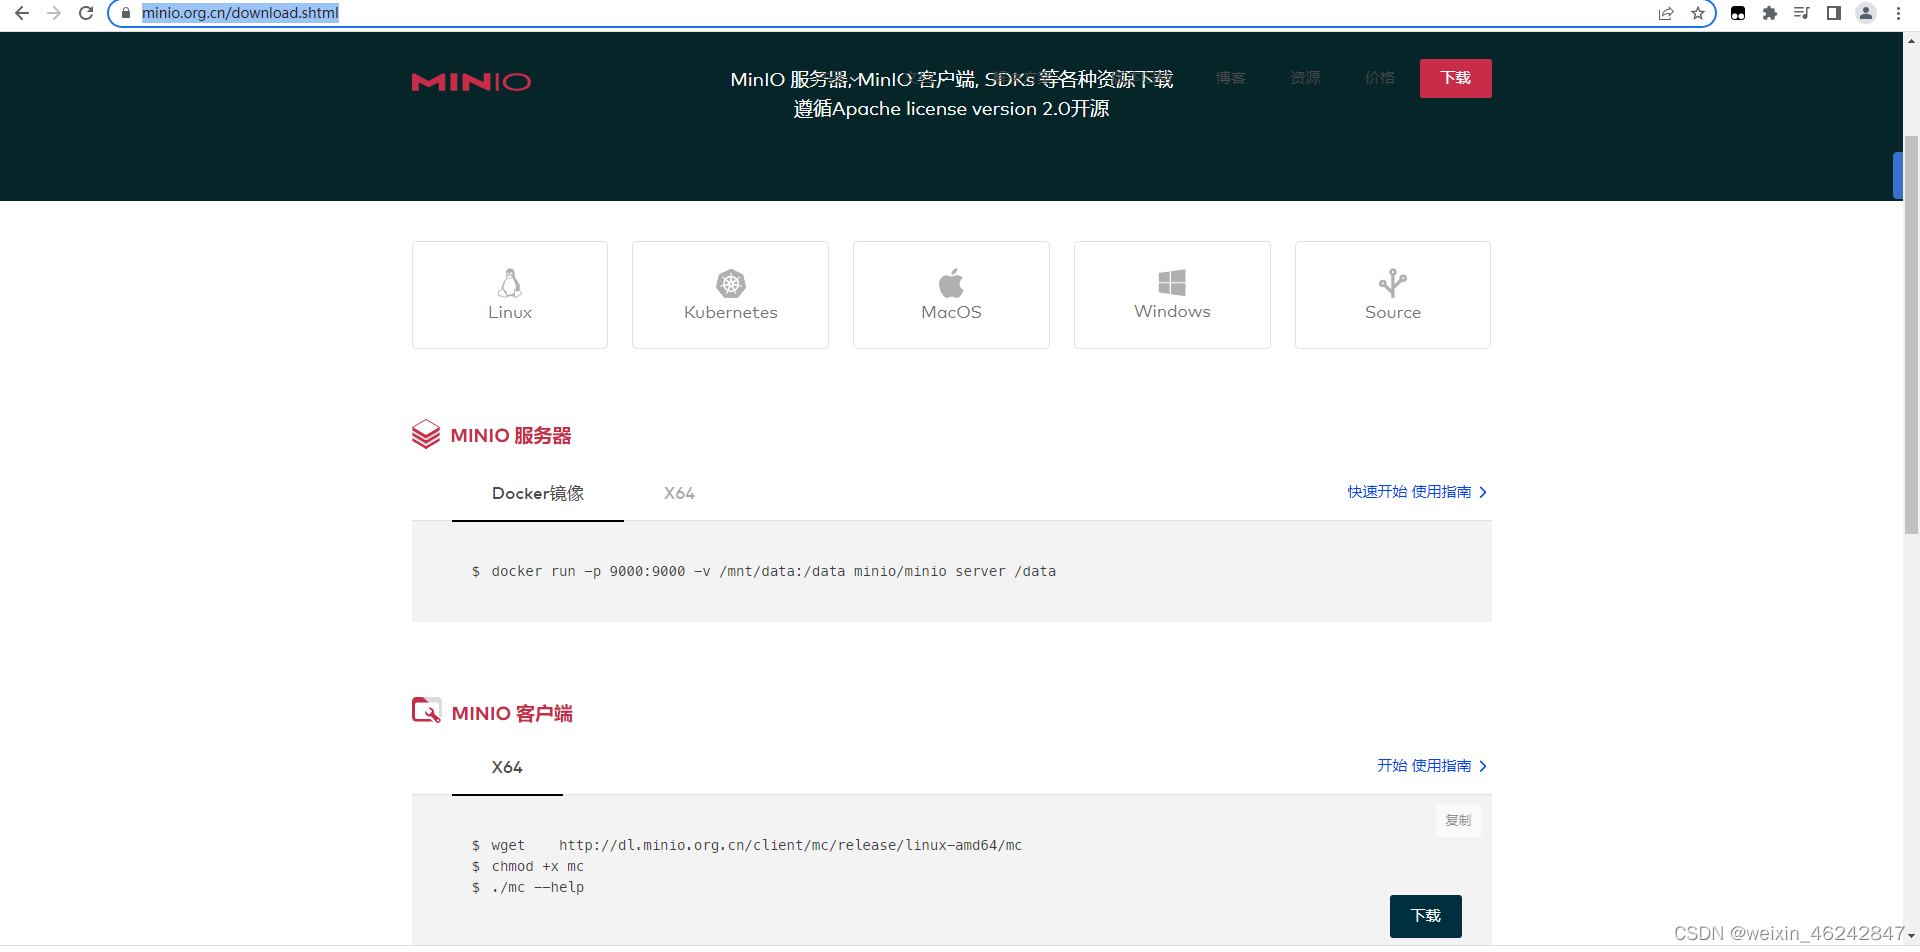The image size is (1920, 952).
Task: Bookmark the page with the star icon
Action: [x=1698, y=14]
